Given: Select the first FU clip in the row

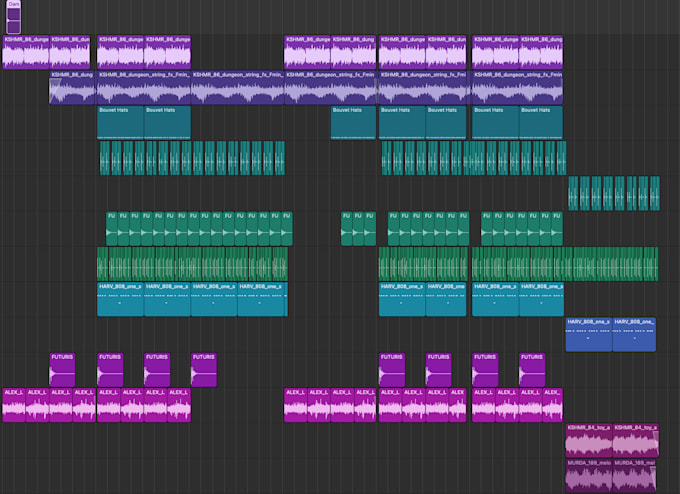Looking at the screenshot, I should pos(111,229).
